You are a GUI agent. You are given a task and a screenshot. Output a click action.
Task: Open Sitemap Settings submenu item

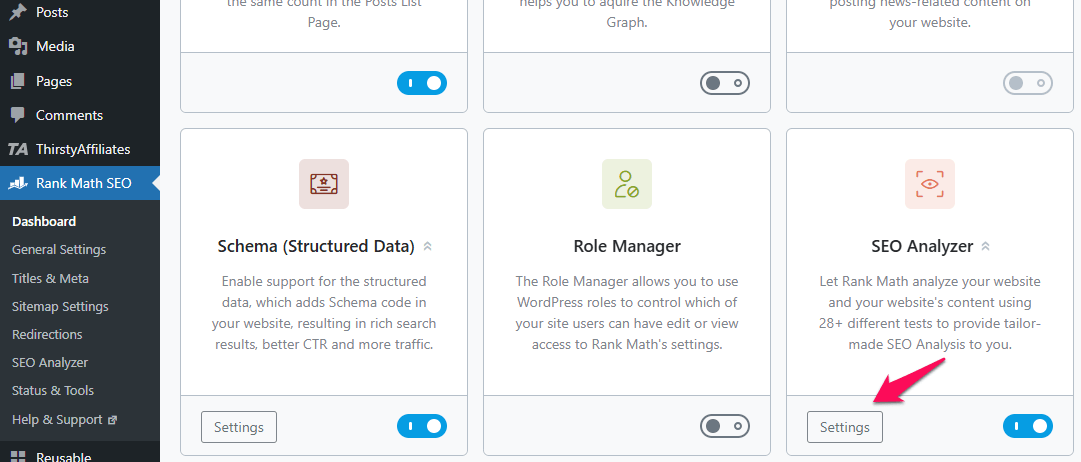click(61, 306)
